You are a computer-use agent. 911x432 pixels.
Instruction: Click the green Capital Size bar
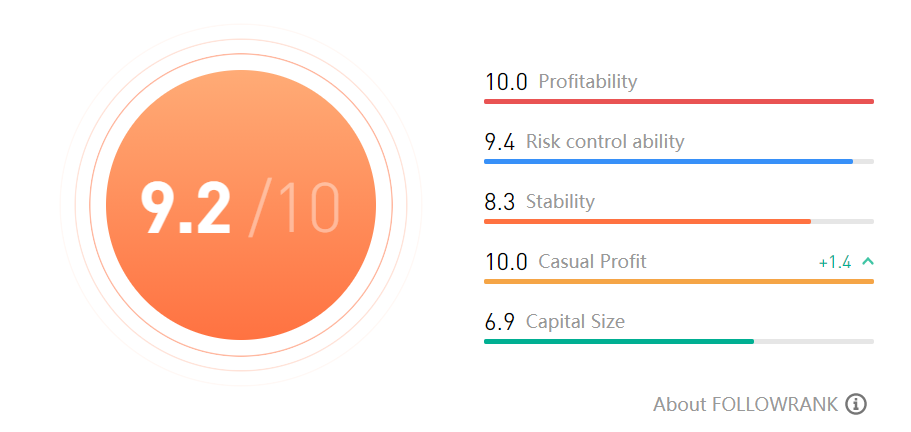pos(618,341)
